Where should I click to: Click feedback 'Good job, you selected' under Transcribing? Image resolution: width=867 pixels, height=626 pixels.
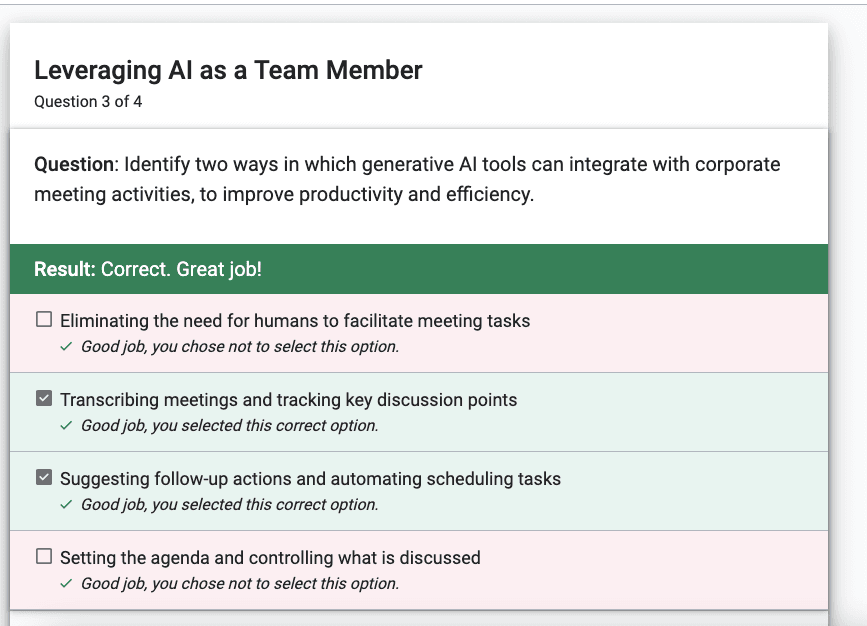[x=230, y=426]
